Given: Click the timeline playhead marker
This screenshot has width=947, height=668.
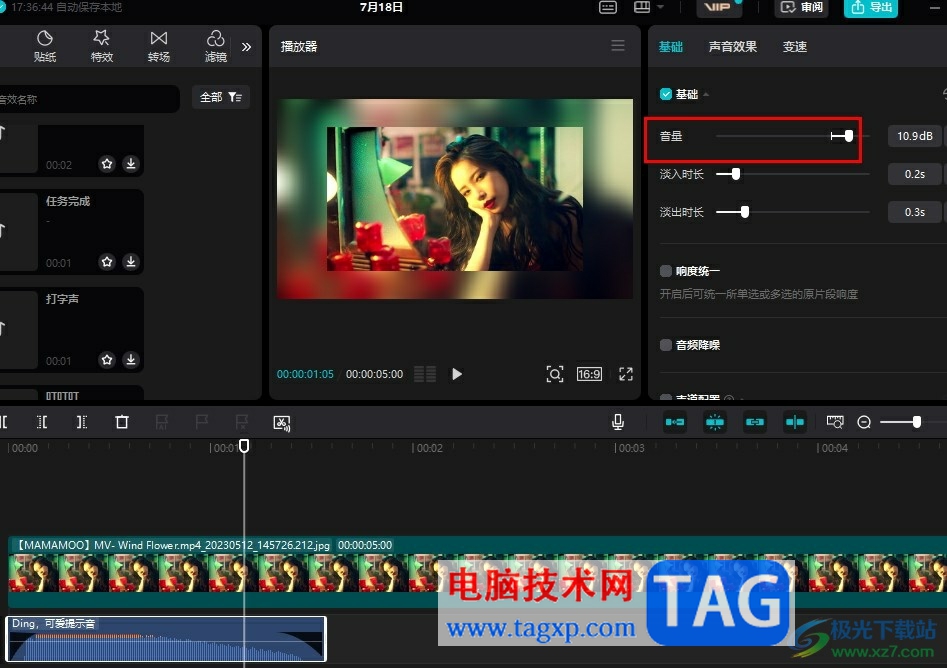Looking at the screenshot, I should click(x=244, y=446).
